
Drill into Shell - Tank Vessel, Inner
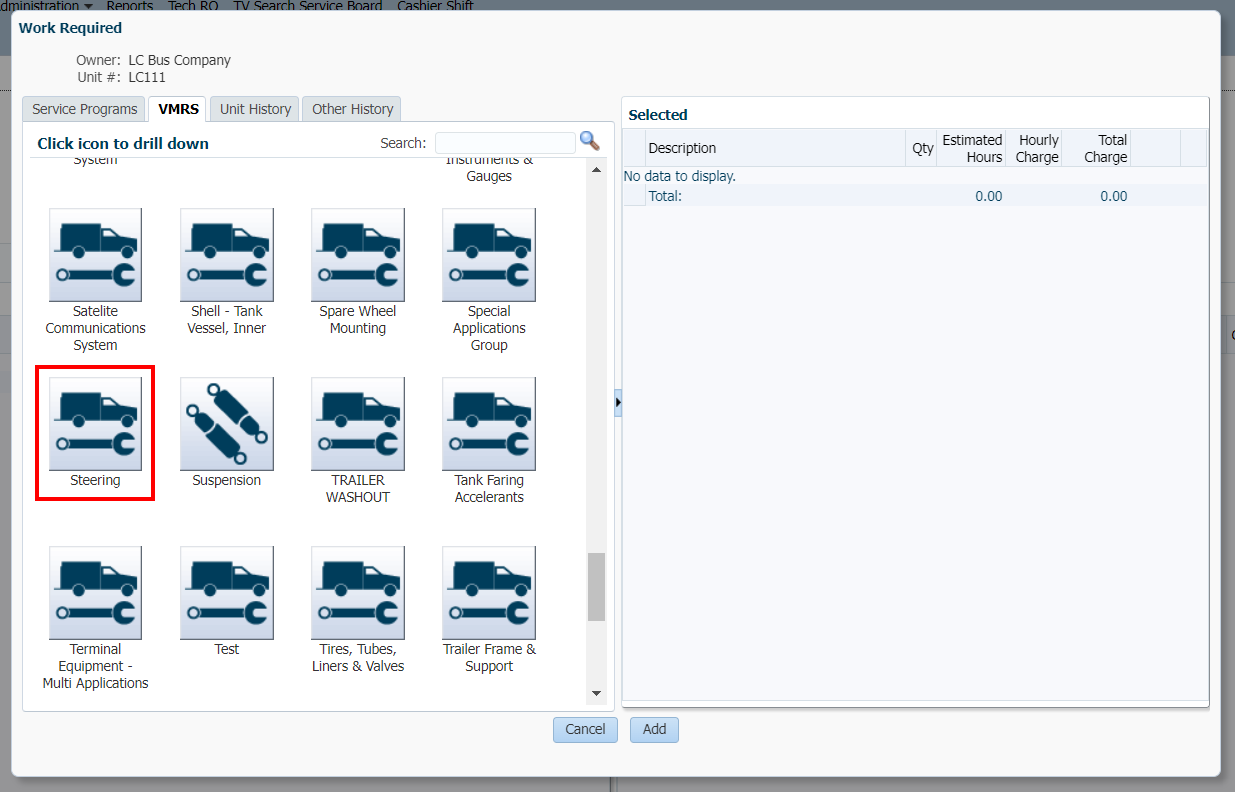pos(227,255)
